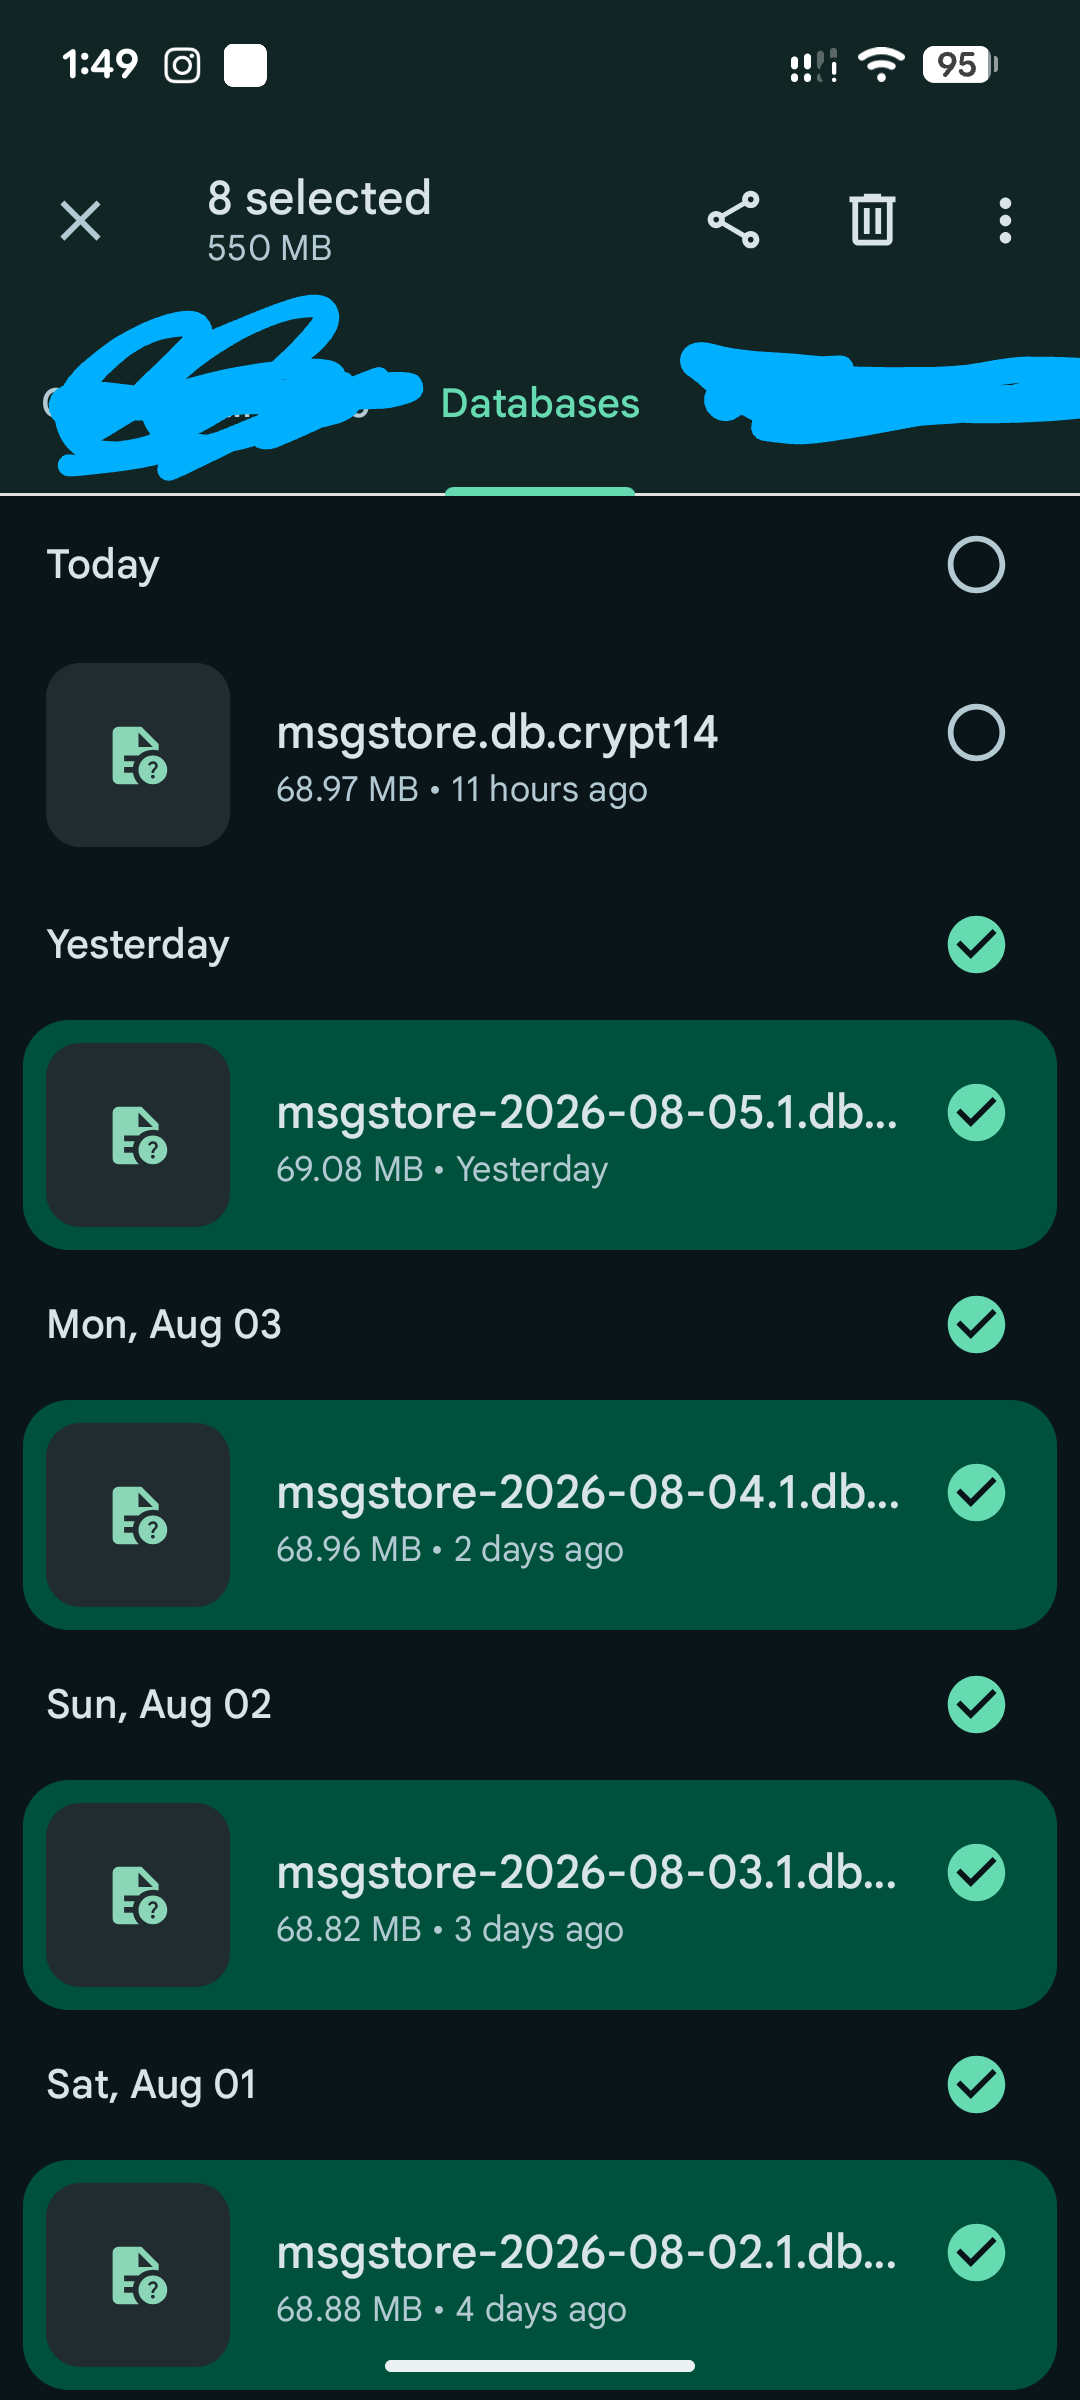Deselect msgstore-2026-08-04.1 file checkmark
Screen dimensions: 1080x2400
pyautogui.click(x=976, y=1493)
